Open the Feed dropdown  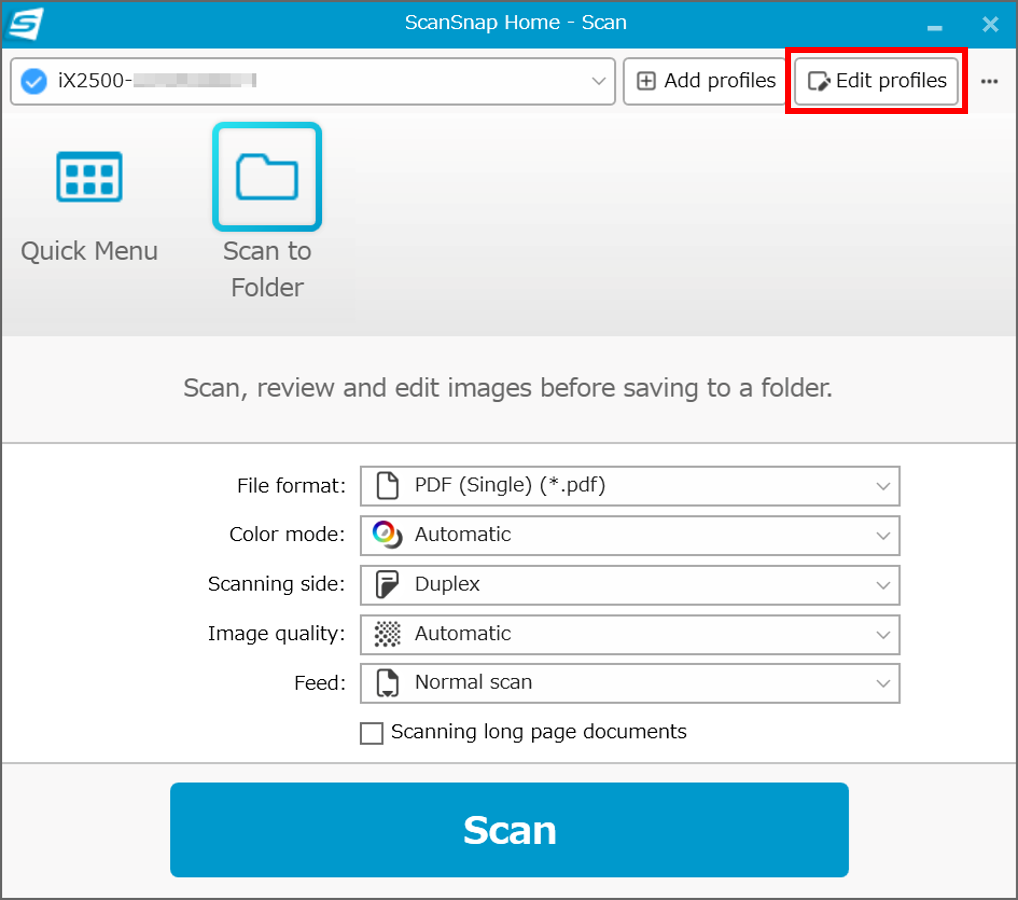pos(630,683)
